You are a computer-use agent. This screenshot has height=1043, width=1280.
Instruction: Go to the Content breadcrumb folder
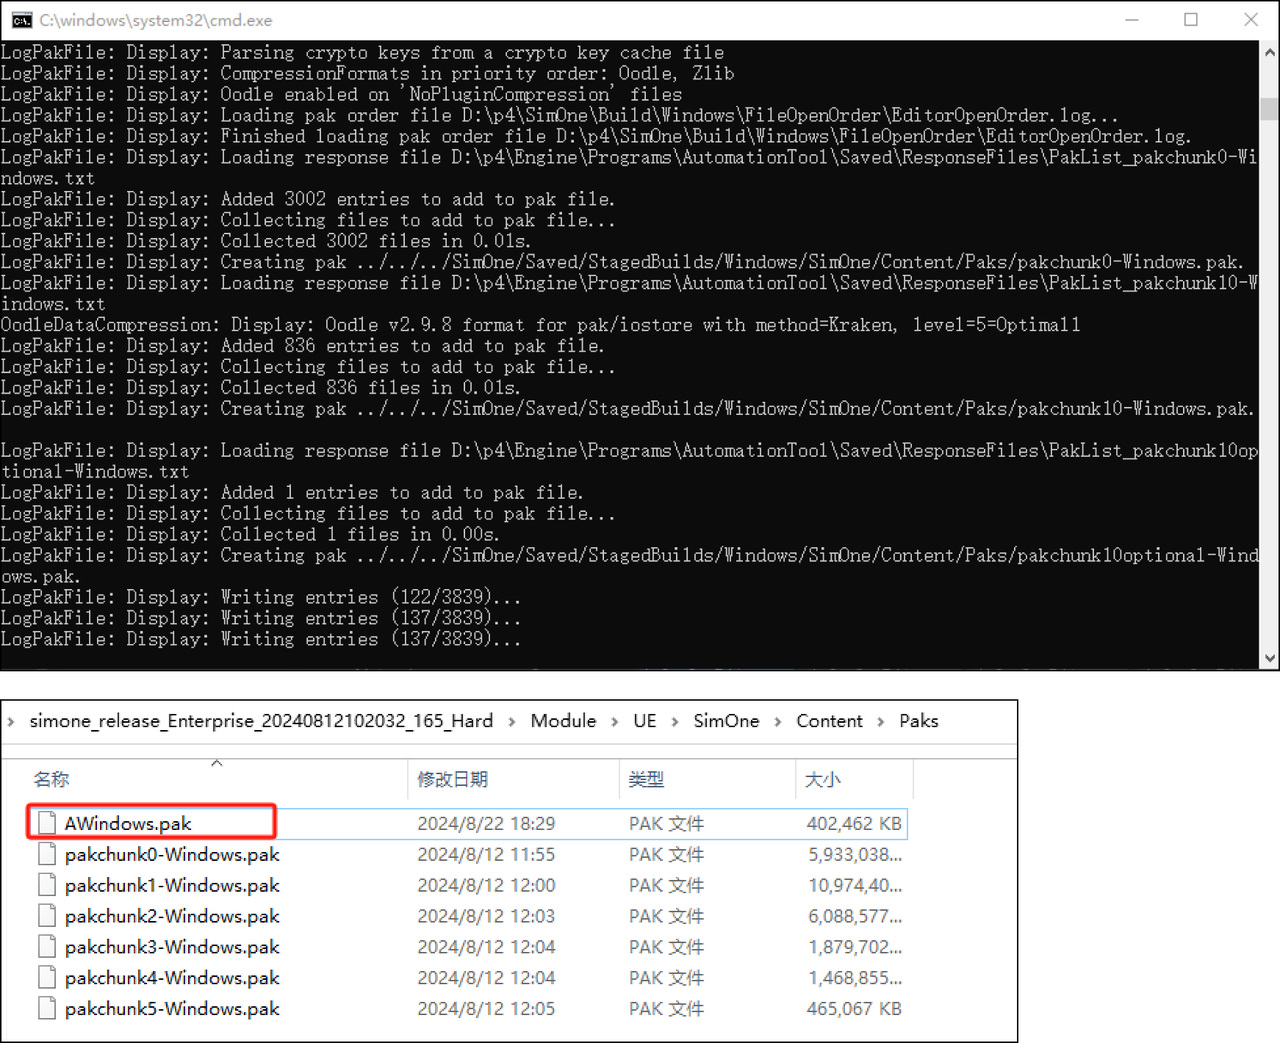click(829, 721)
